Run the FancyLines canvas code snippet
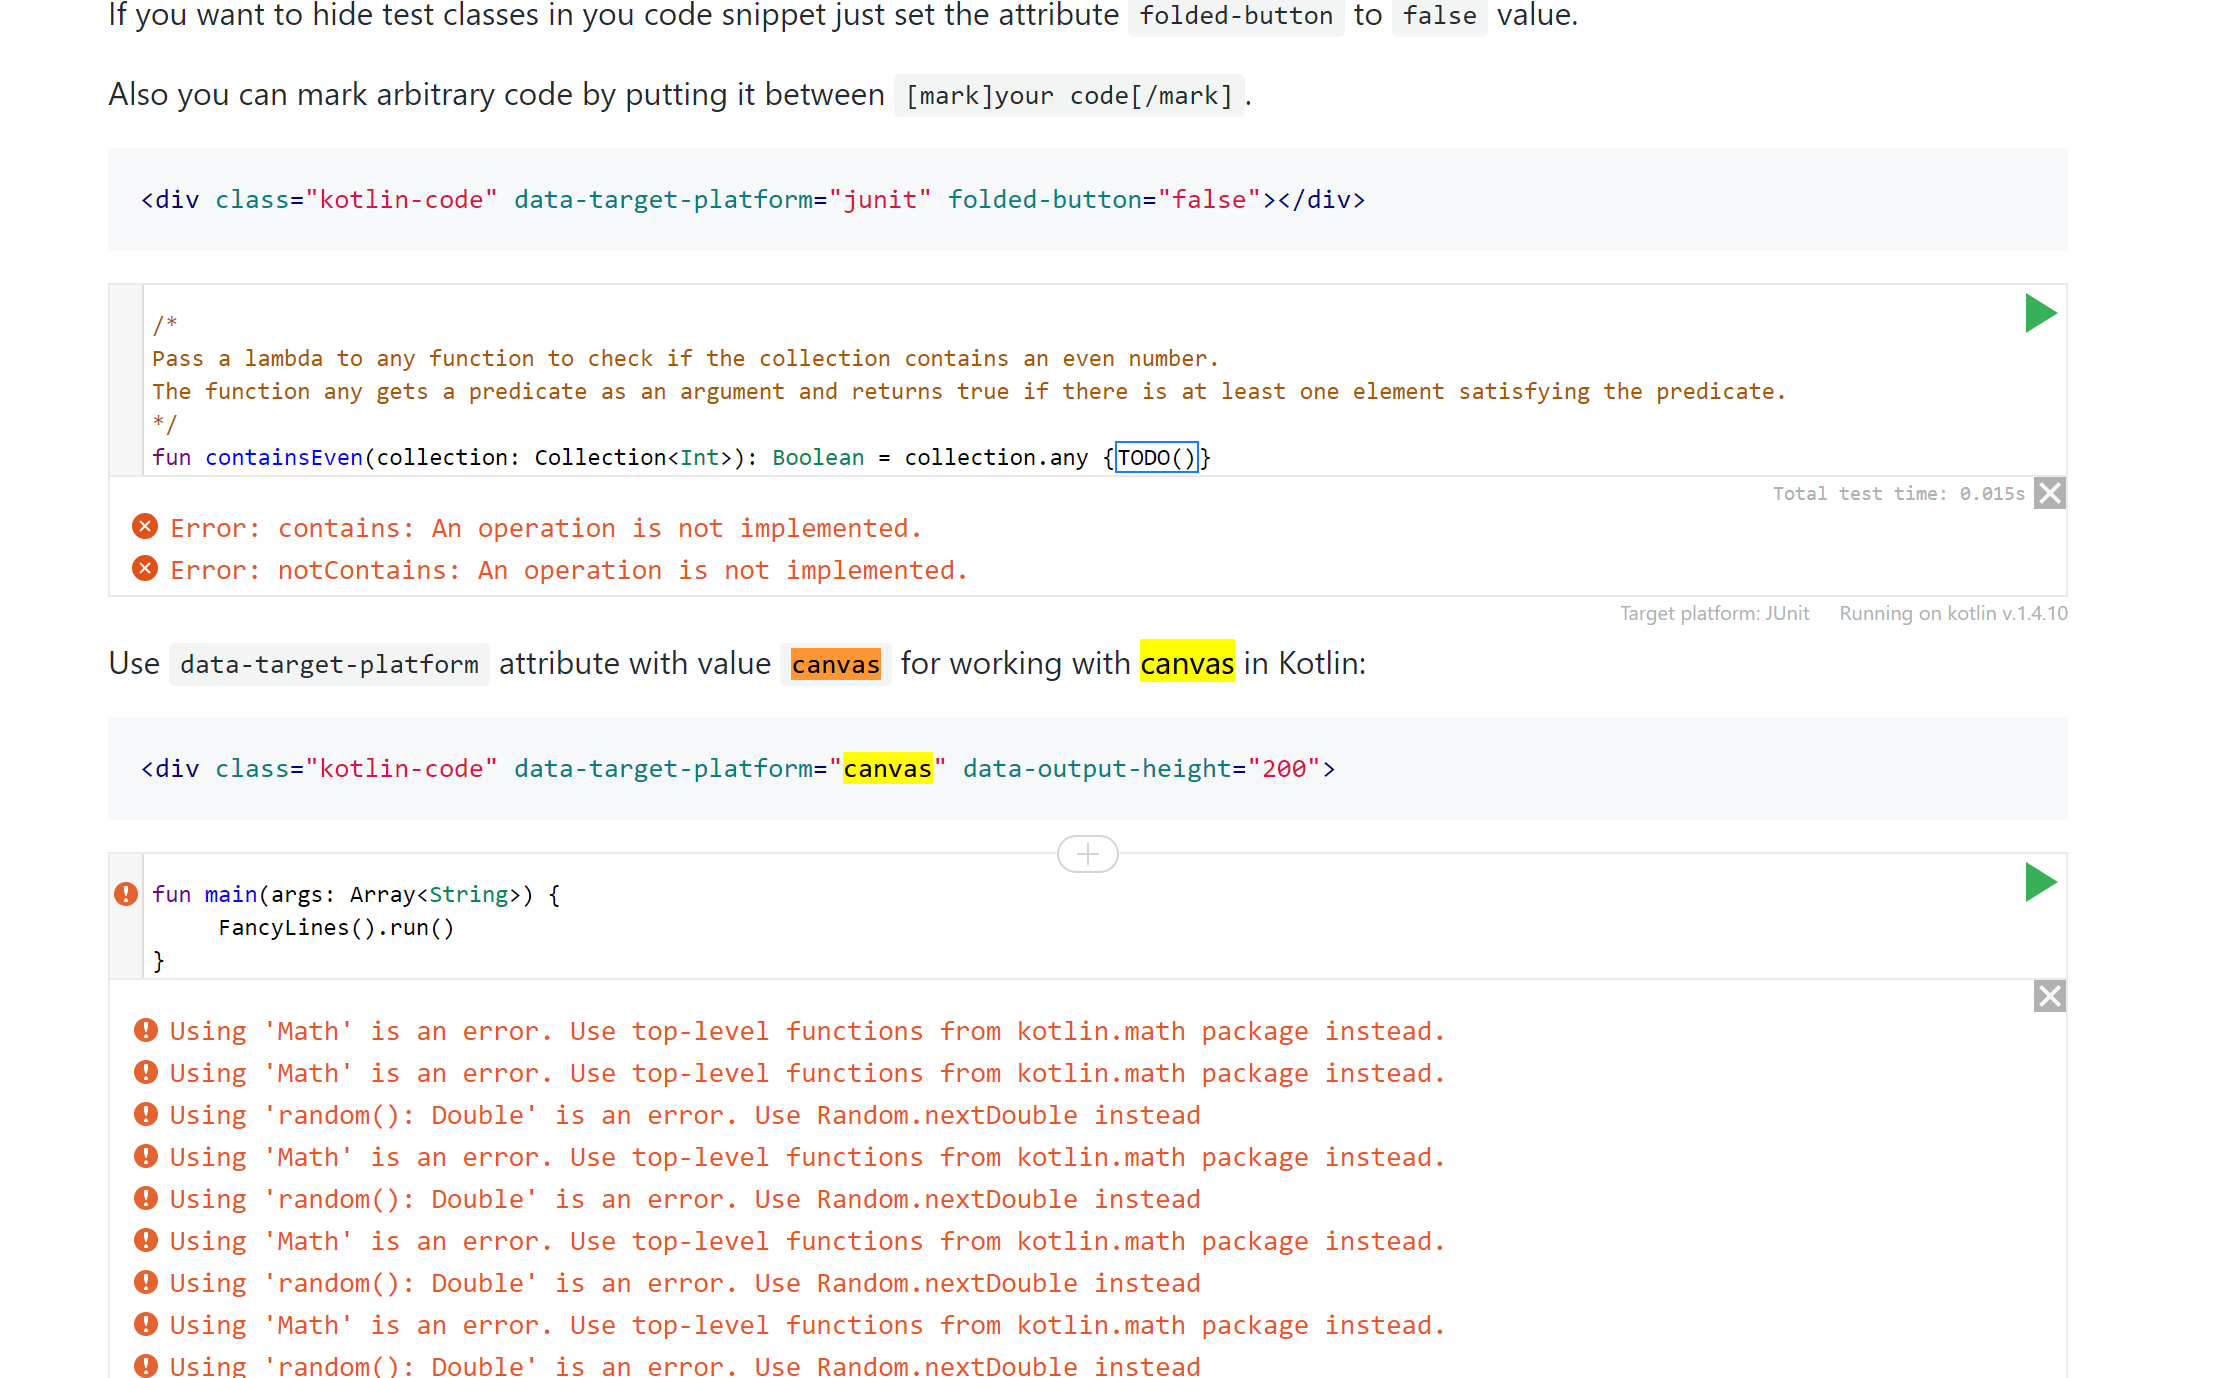Image resolution: width=2234 pixels, height=1378 pixels. (2039, 882)
